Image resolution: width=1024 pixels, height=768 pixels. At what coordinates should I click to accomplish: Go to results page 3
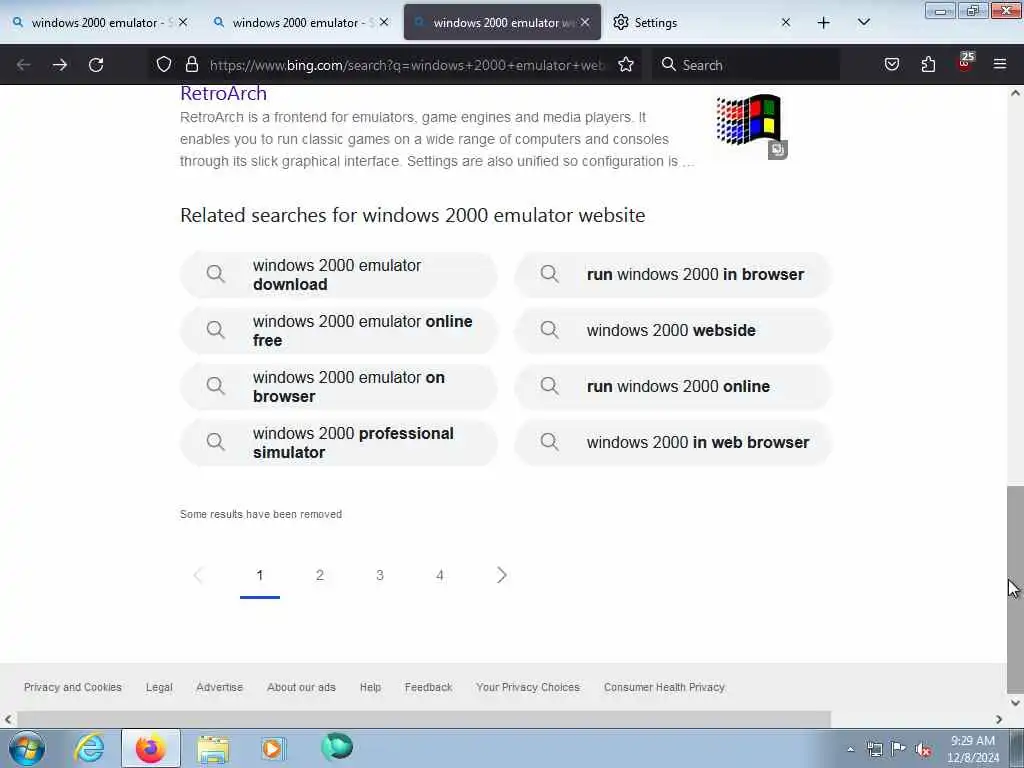[379, 575]
